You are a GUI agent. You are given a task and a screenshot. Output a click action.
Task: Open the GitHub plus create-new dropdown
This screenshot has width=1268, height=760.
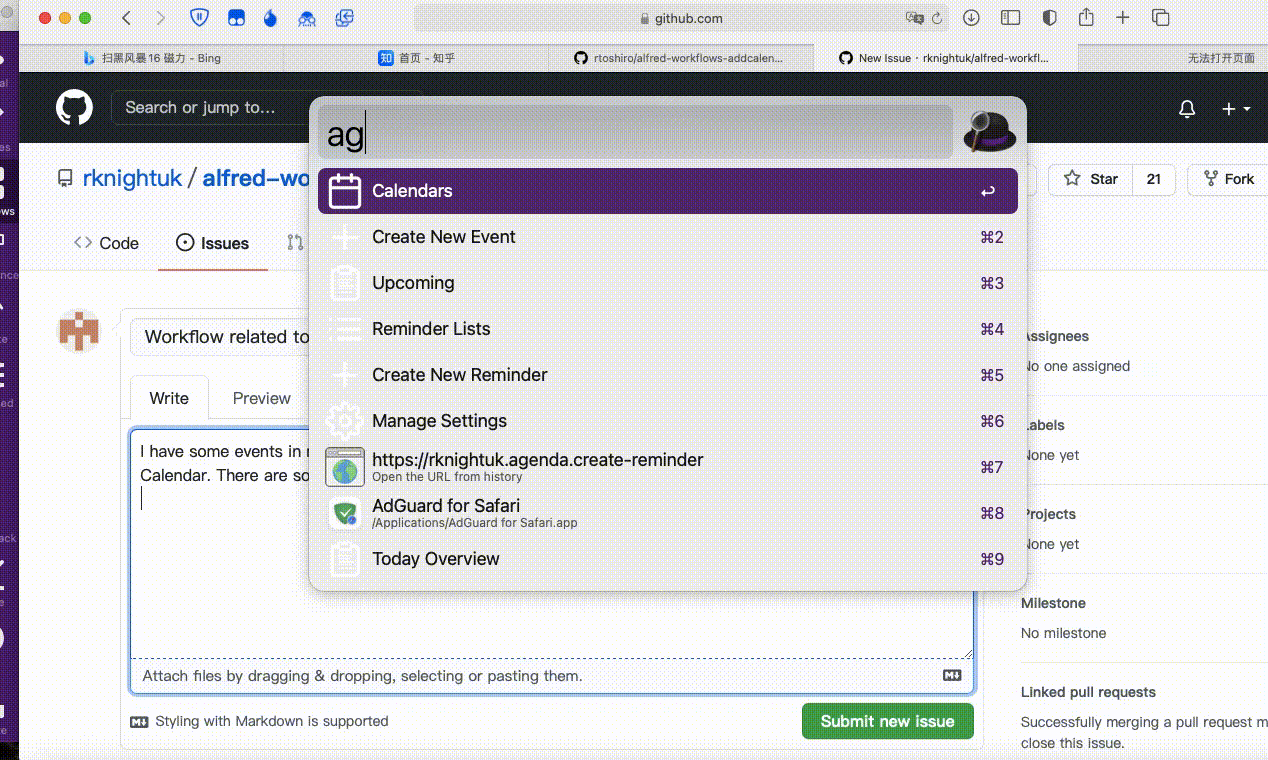click(1236, 109)
